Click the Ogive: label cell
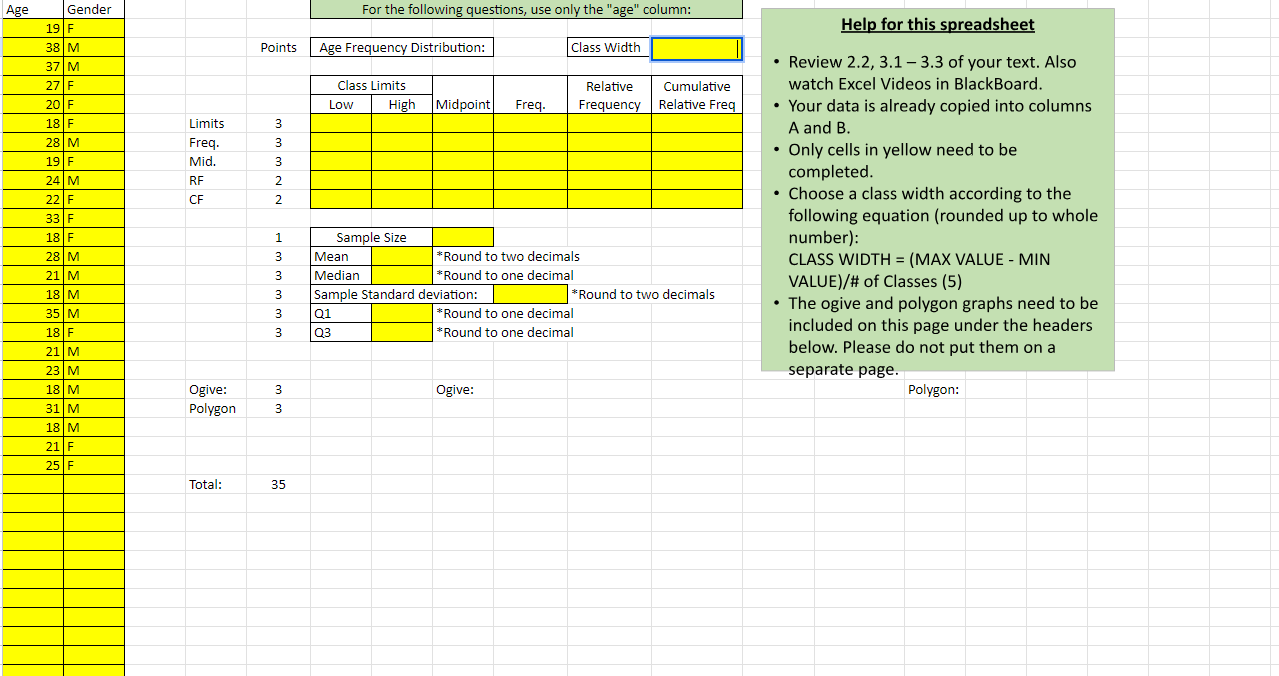The height and width of the screenshot is (676, 1279). click(x=455, y=389)
